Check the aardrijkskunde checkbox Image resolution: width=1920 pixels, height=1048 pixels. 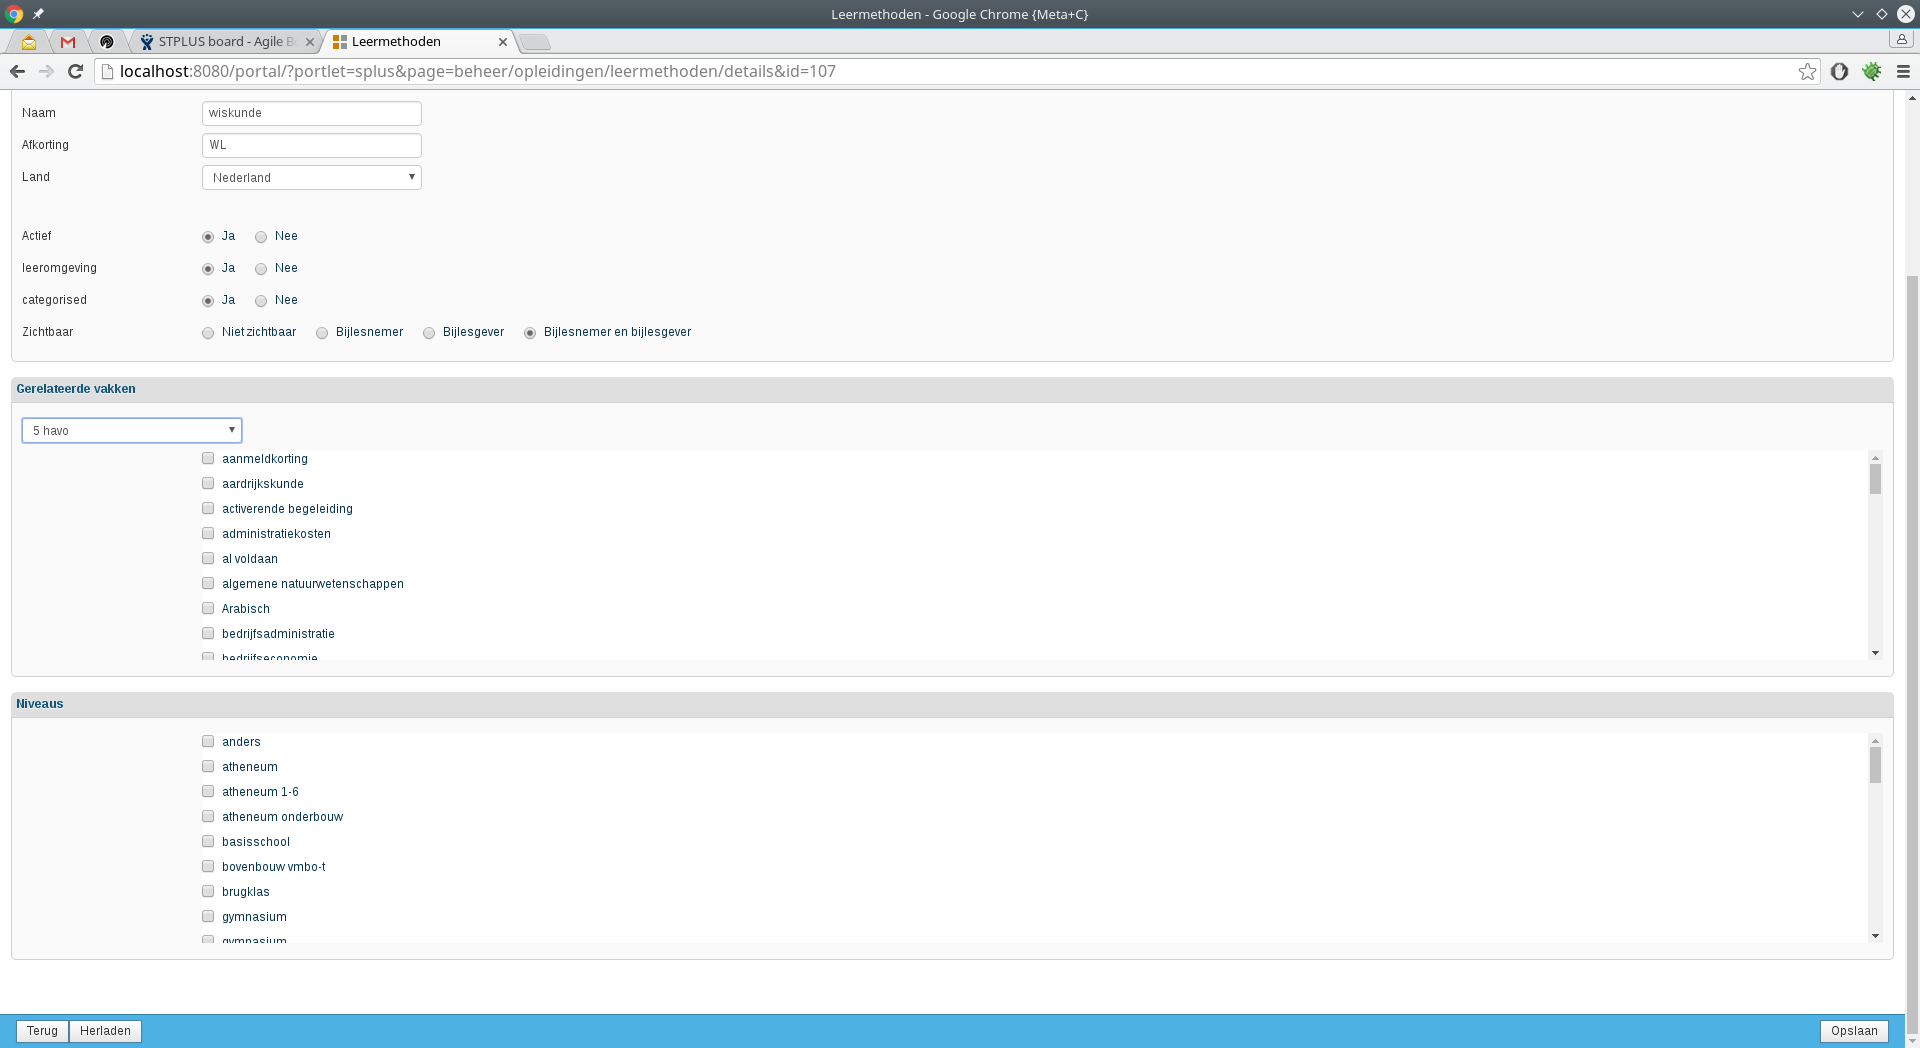tap(208, 483)
